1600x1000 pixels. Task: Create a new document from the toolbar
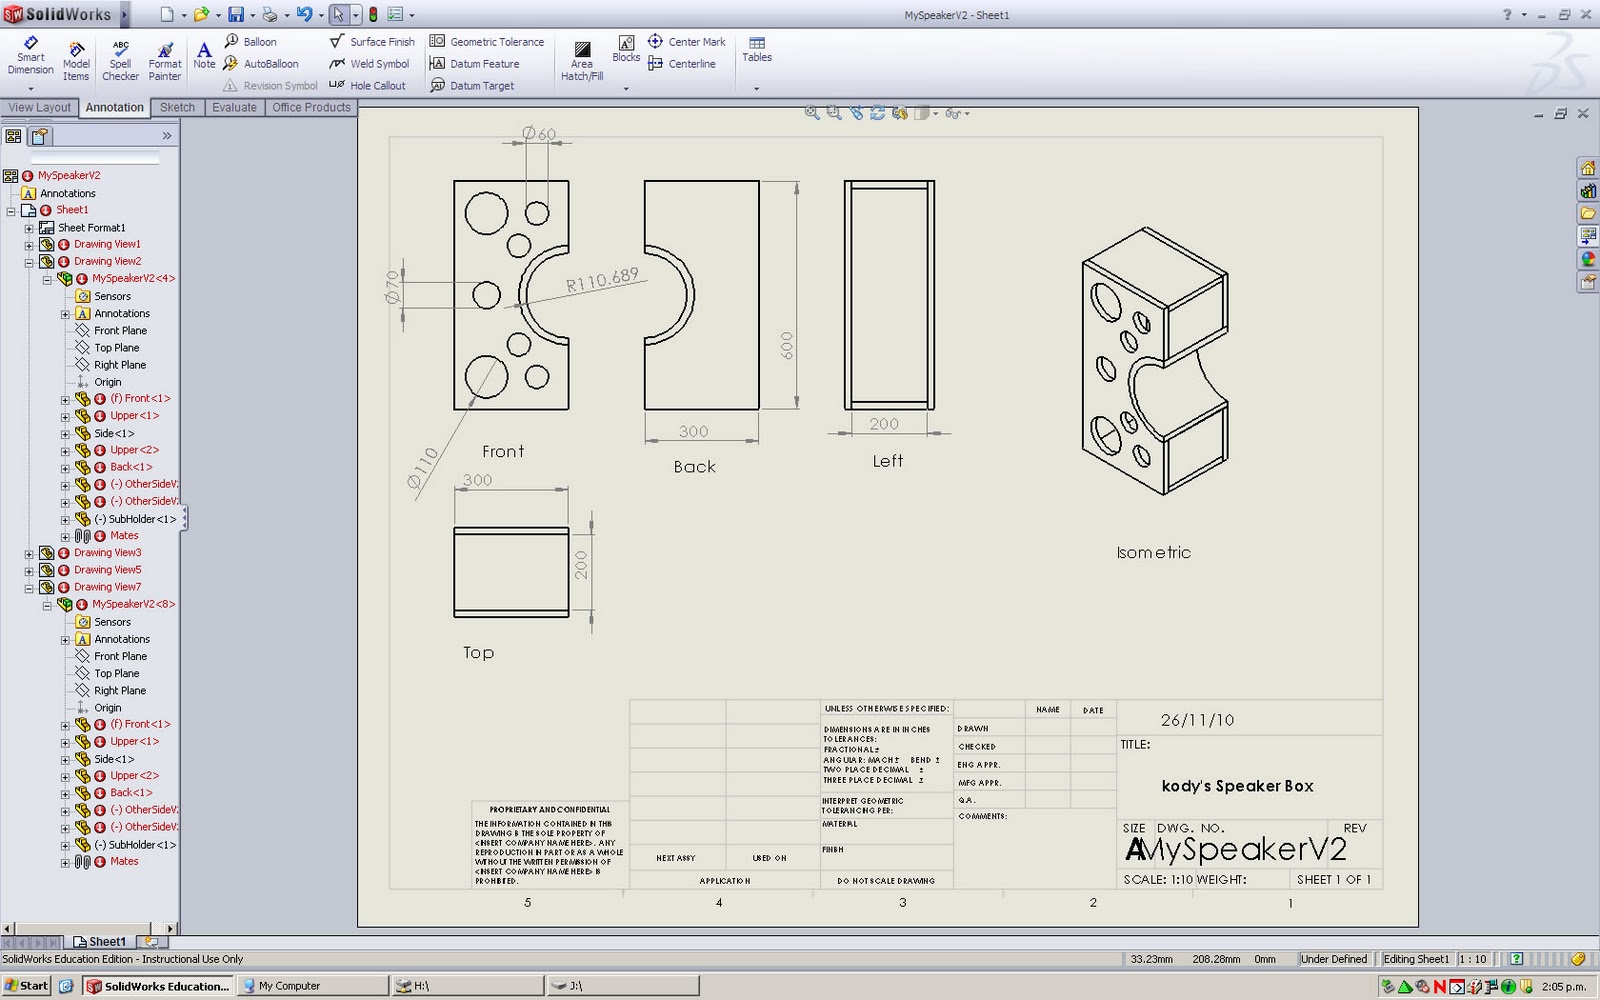(166, 14)
